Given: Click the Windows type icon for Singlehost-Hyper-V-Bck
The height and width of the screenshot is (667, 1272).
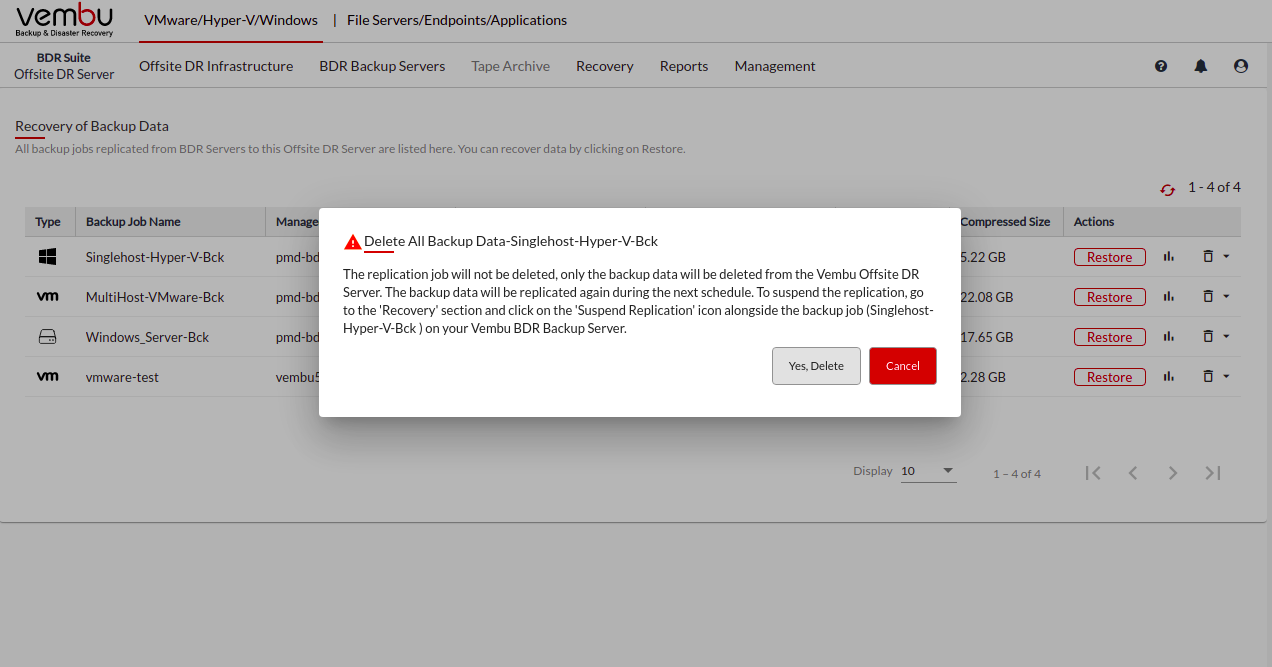Looking at the screenshot, I should 47,257.
